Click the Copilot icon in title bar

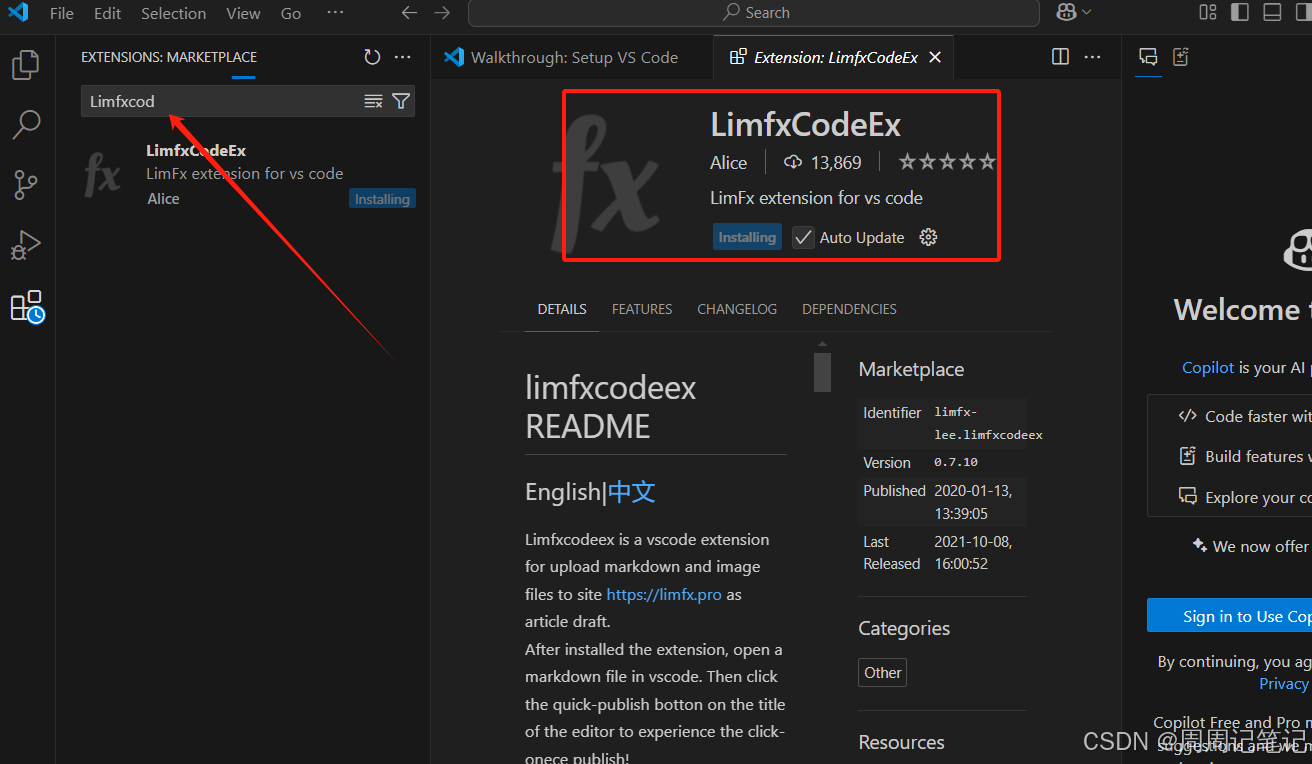pos(1066,12)
